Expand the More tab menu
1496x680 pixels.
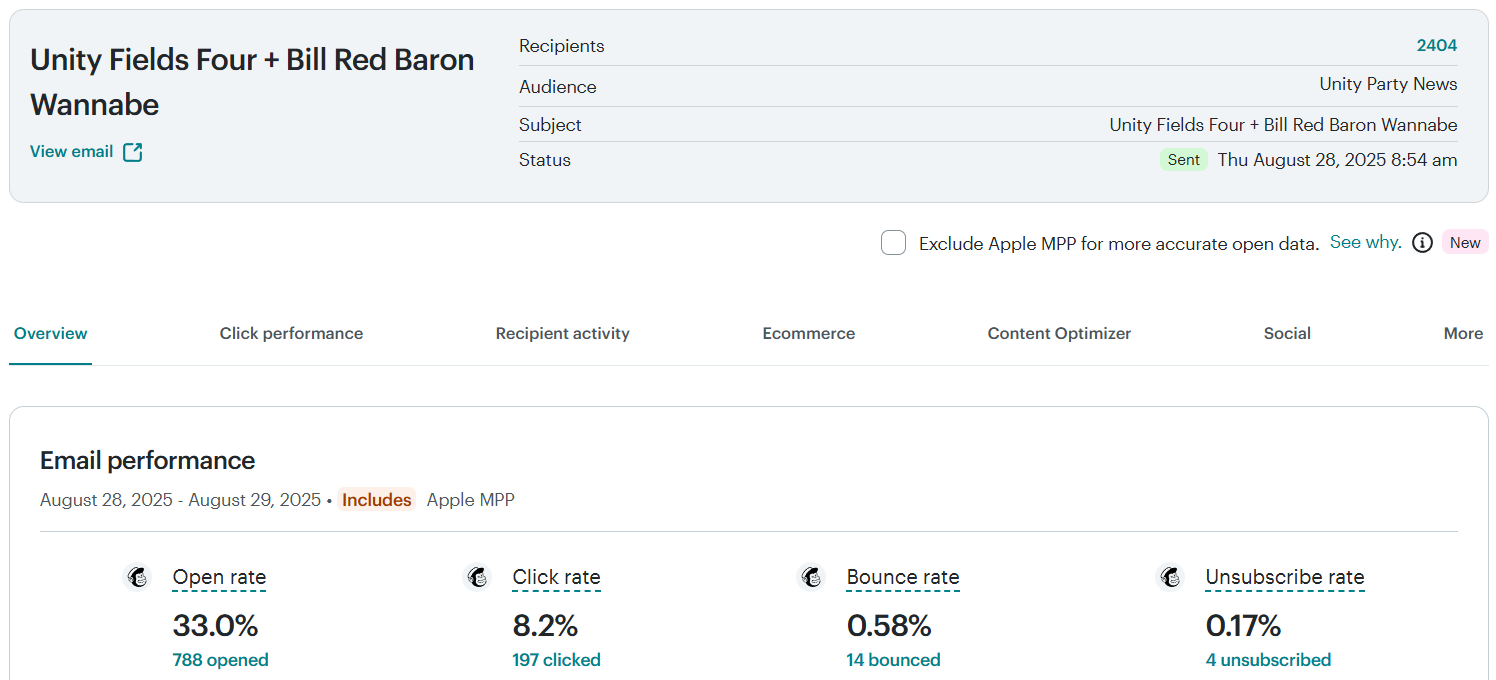click(x=1463, y=334)
